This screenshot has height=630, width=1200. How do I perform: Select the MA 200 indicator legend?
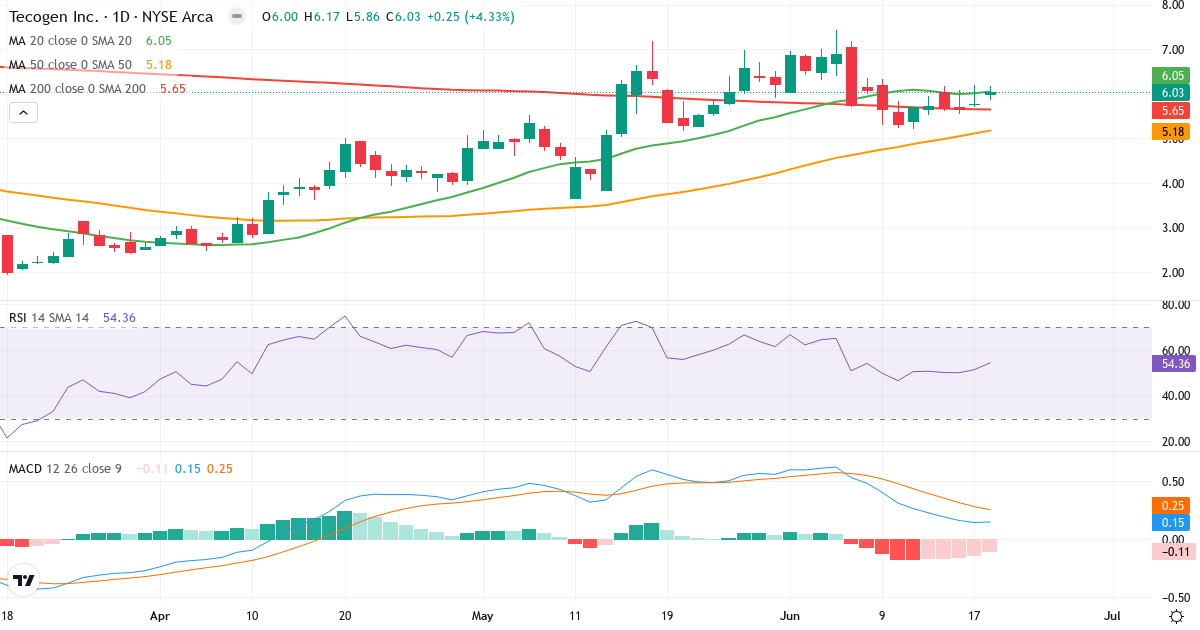(77, 89)
